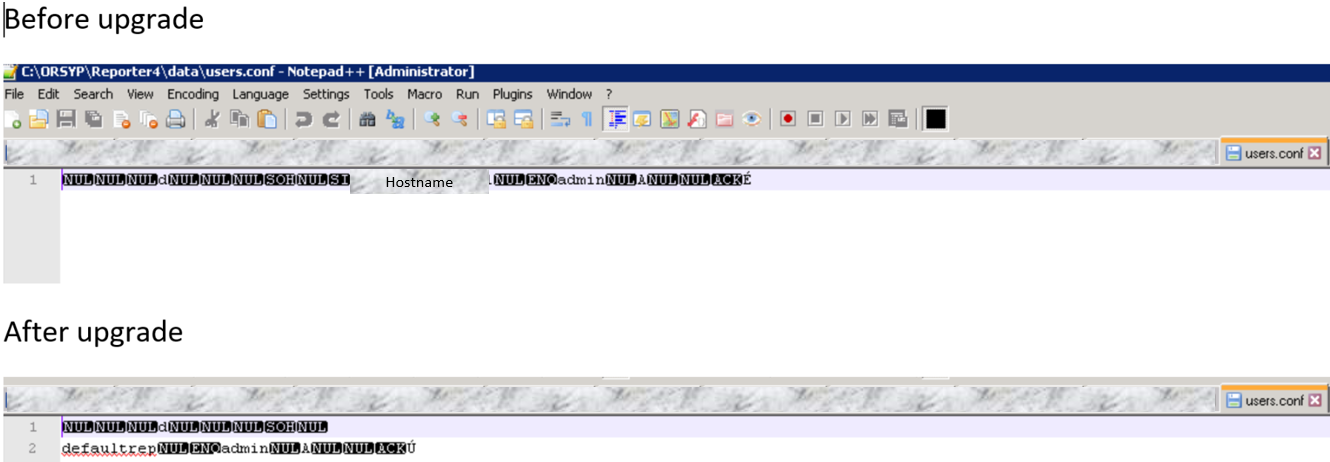Enable synchronized vertical scrolling icon
The width and height of the screenshot is (1330, 462).
point(496,120)
